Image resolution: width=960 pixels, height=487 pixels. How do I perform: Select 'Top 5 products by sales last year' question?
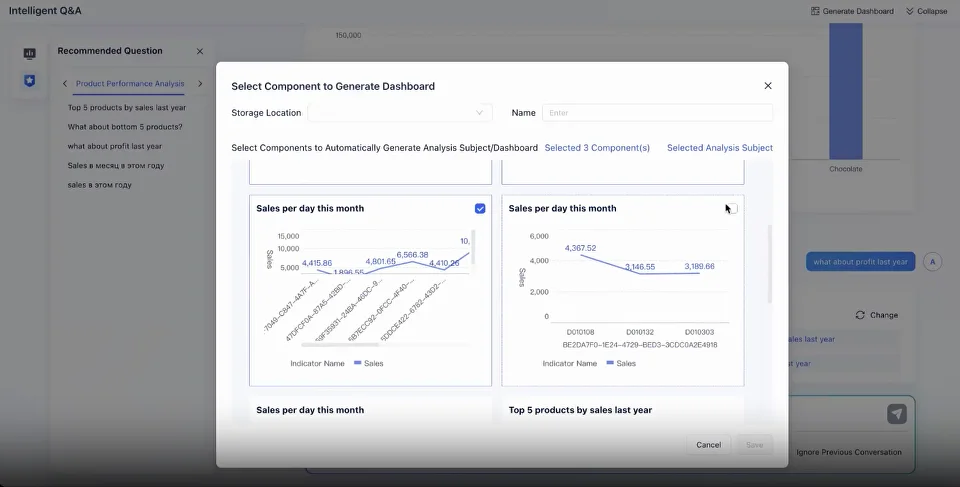[126, 107]
